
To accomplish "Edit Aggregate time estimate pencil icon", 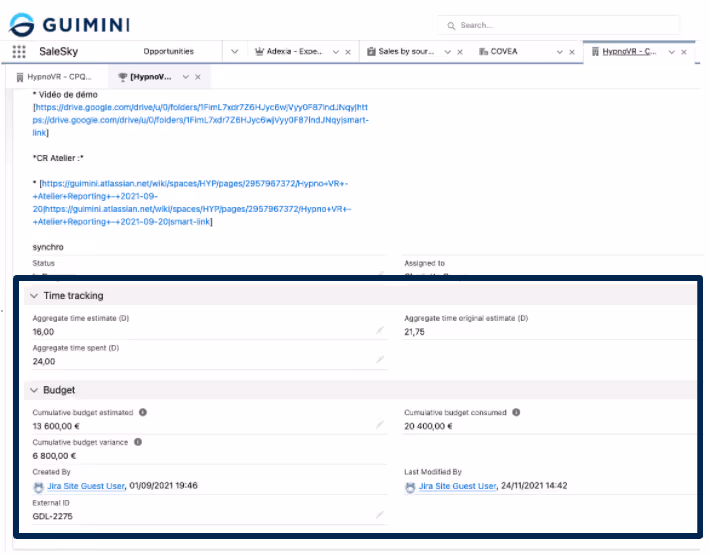I will coord(380,331).
